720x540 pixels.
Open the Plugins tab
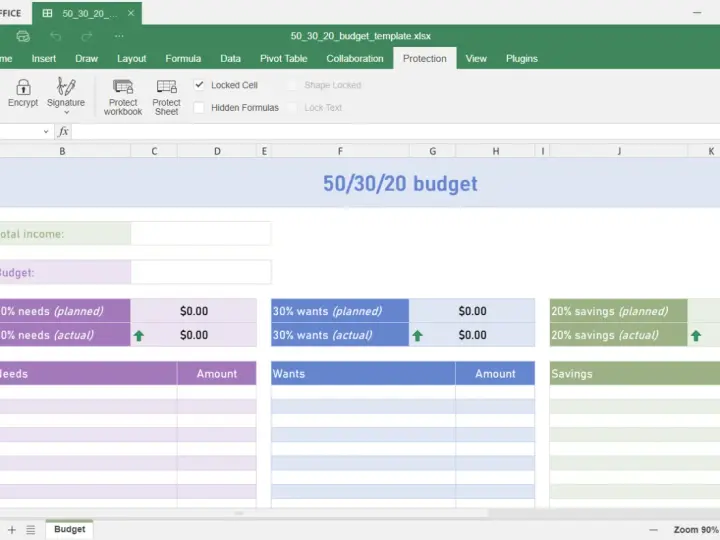click(x=522, y=58)
